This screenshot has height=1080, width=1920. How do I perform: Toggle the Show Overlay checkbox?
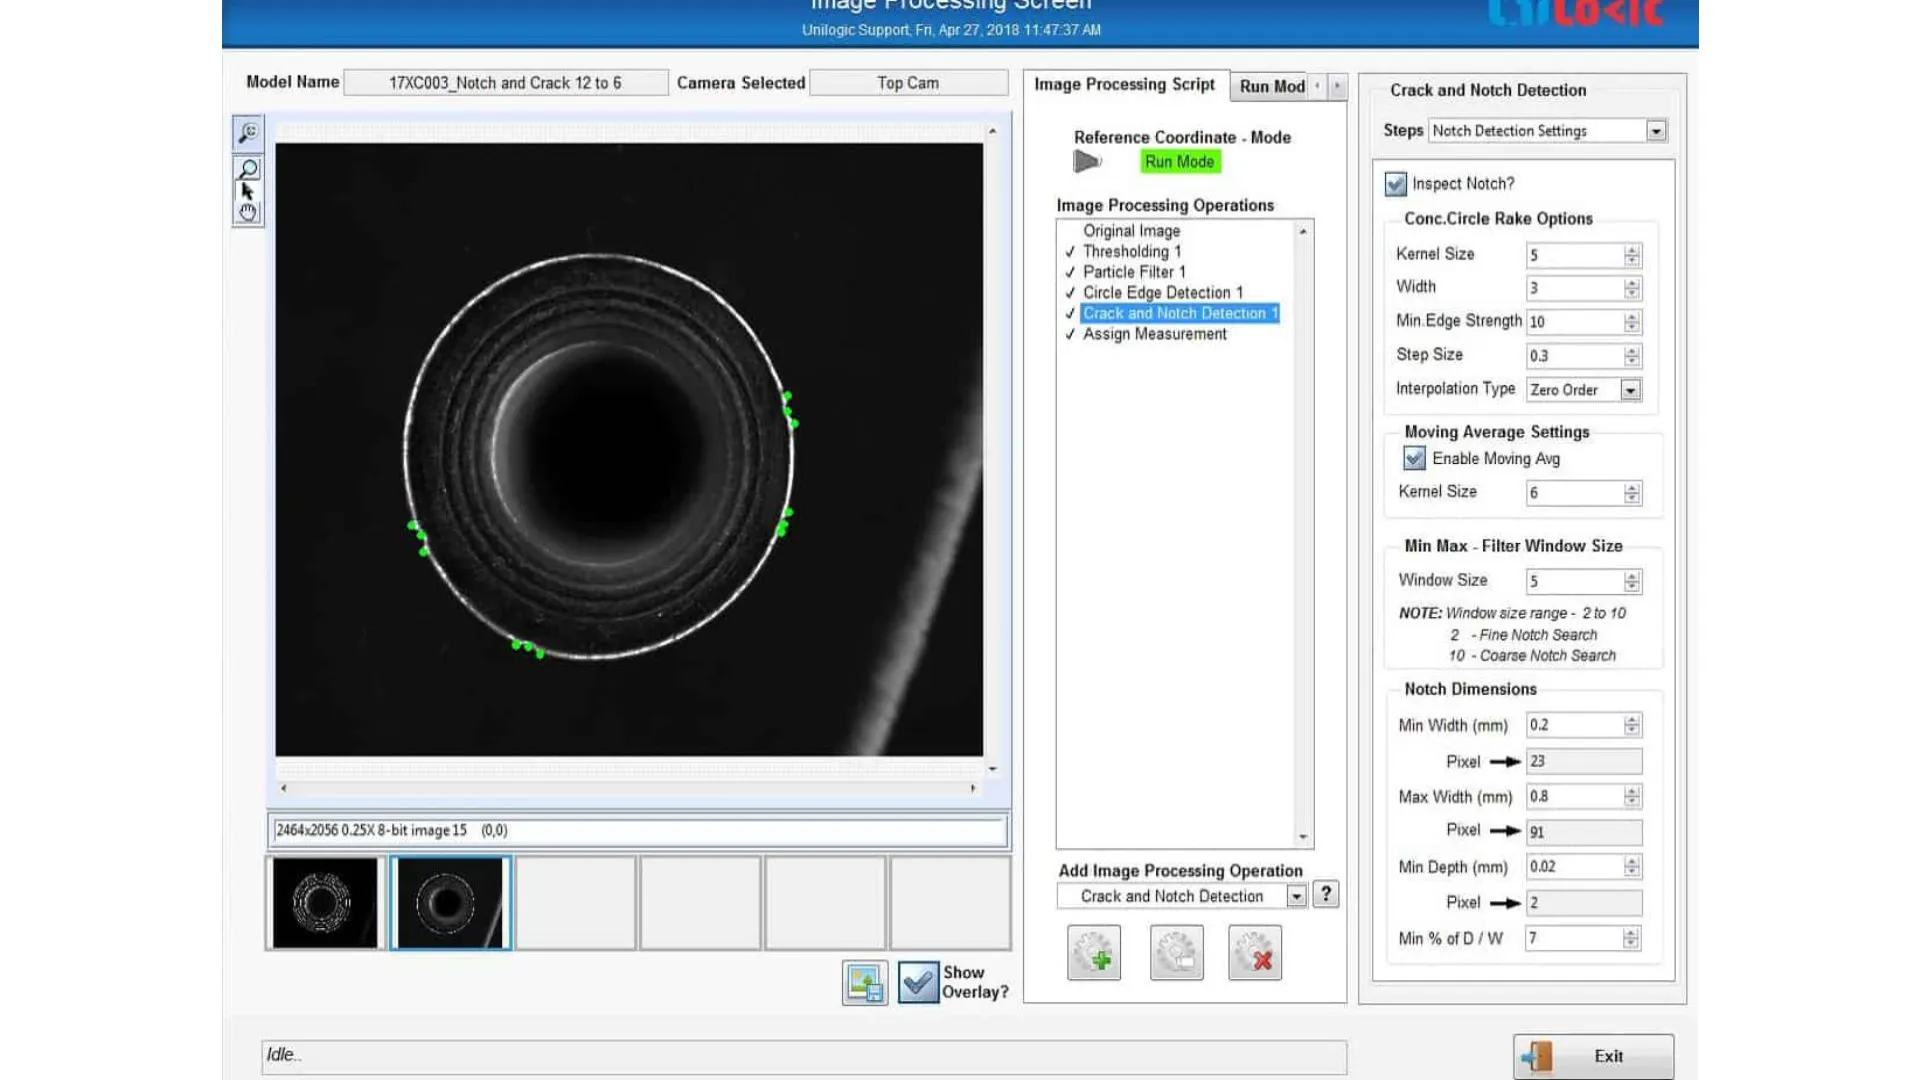918,982
